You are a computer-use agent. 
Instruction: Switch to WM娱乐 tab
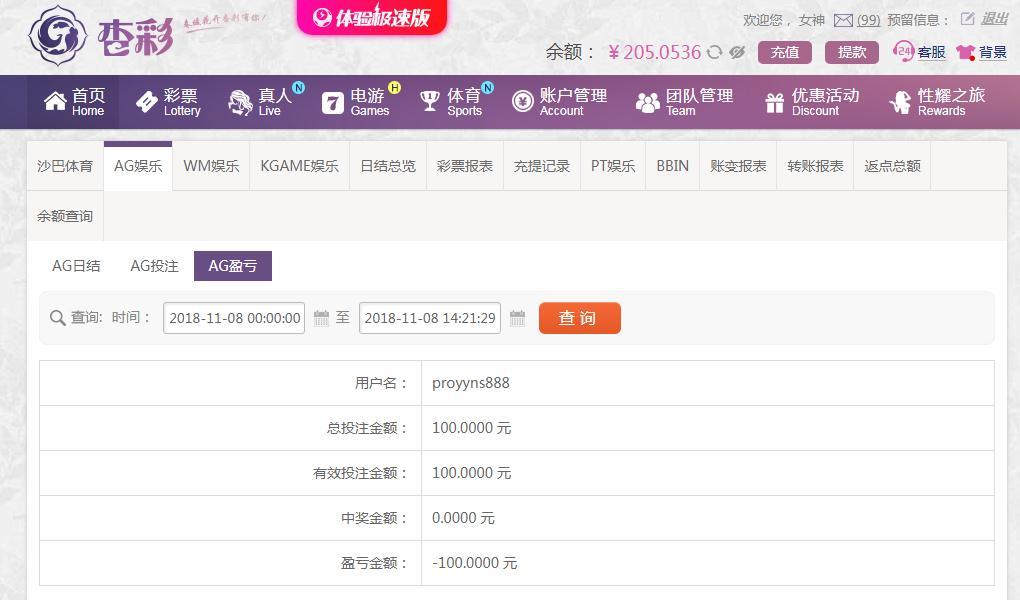click(x=211, y=166)
